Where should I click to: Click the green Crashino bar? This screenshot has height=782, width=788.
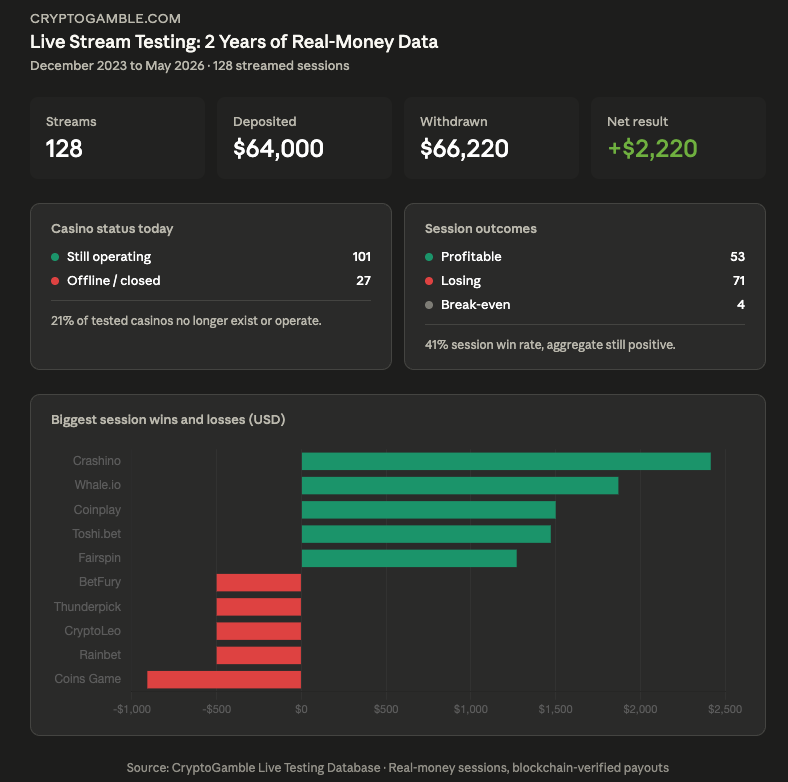coord(506,461)
